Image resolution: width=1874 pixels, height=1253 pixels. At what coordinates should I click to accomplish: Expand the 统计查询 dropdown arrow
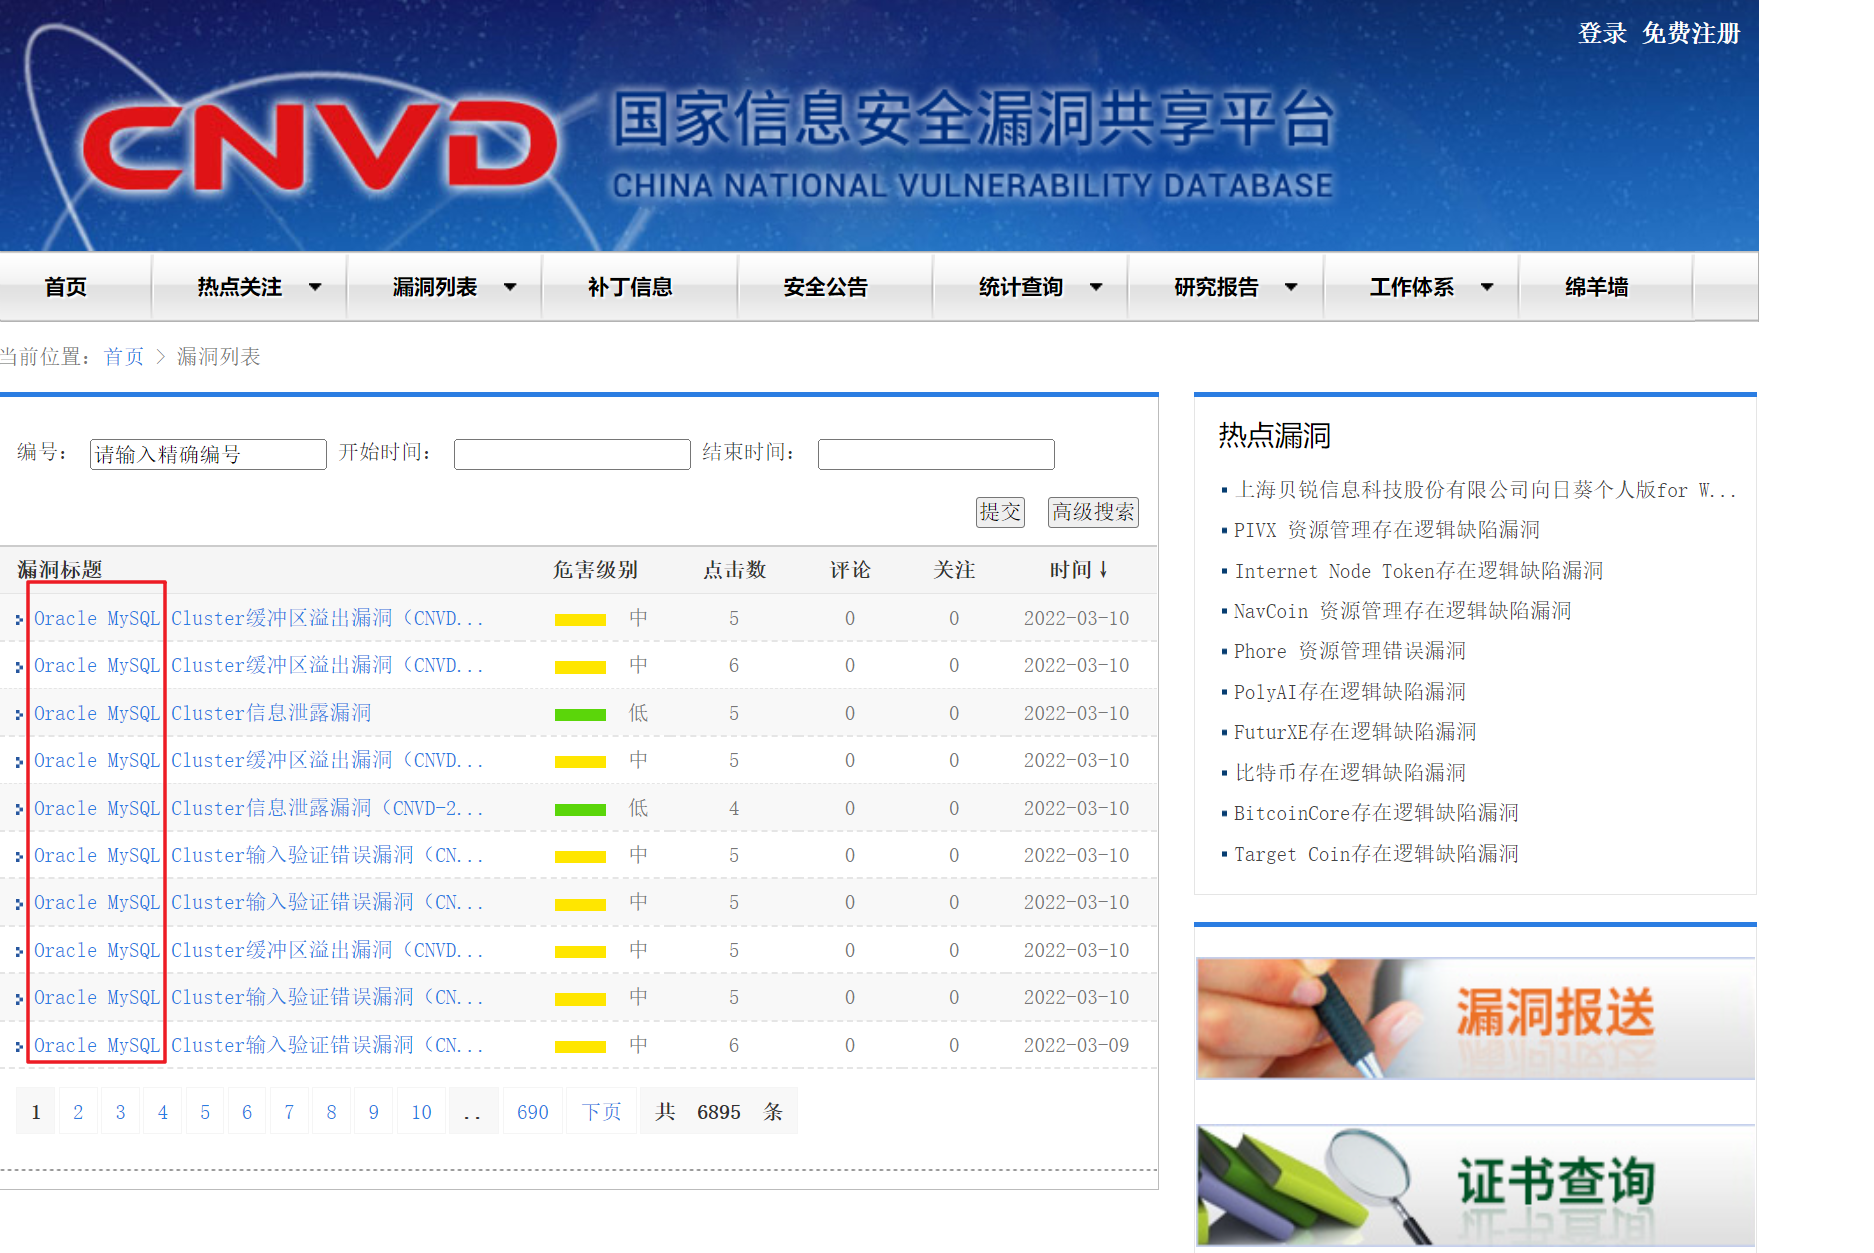[1096, 287]
